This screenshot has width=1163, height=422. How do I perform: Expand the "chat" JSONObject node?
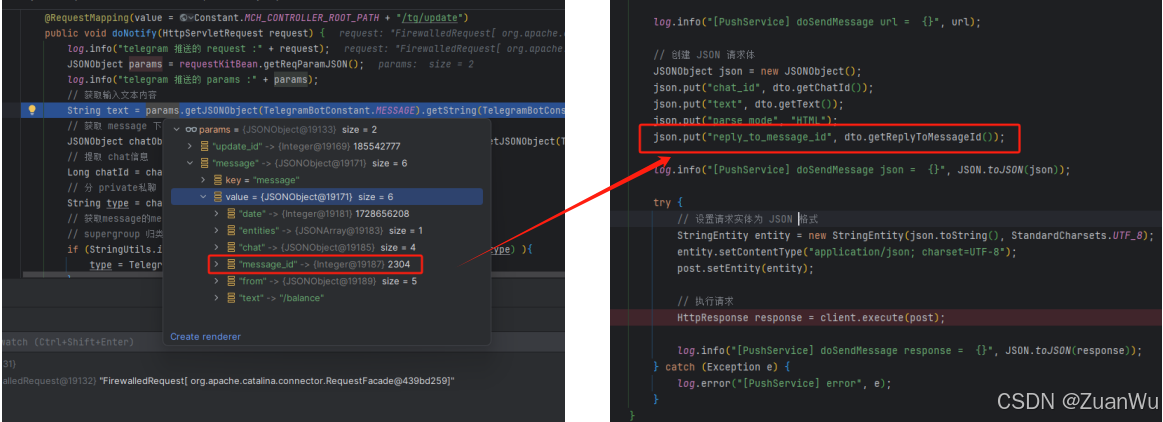217,247
